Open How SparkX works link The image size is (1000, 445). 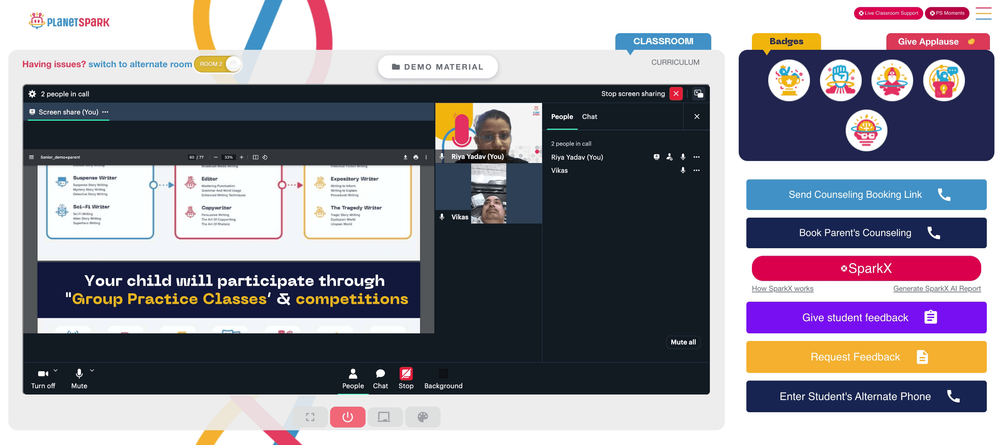pos(783,289)
